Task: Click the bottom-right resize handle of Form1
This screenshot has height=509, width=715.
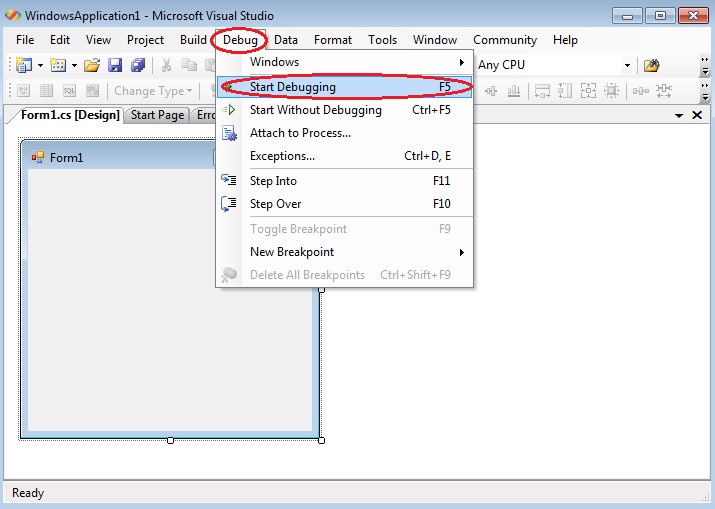Action: click(x=321, y=440)
